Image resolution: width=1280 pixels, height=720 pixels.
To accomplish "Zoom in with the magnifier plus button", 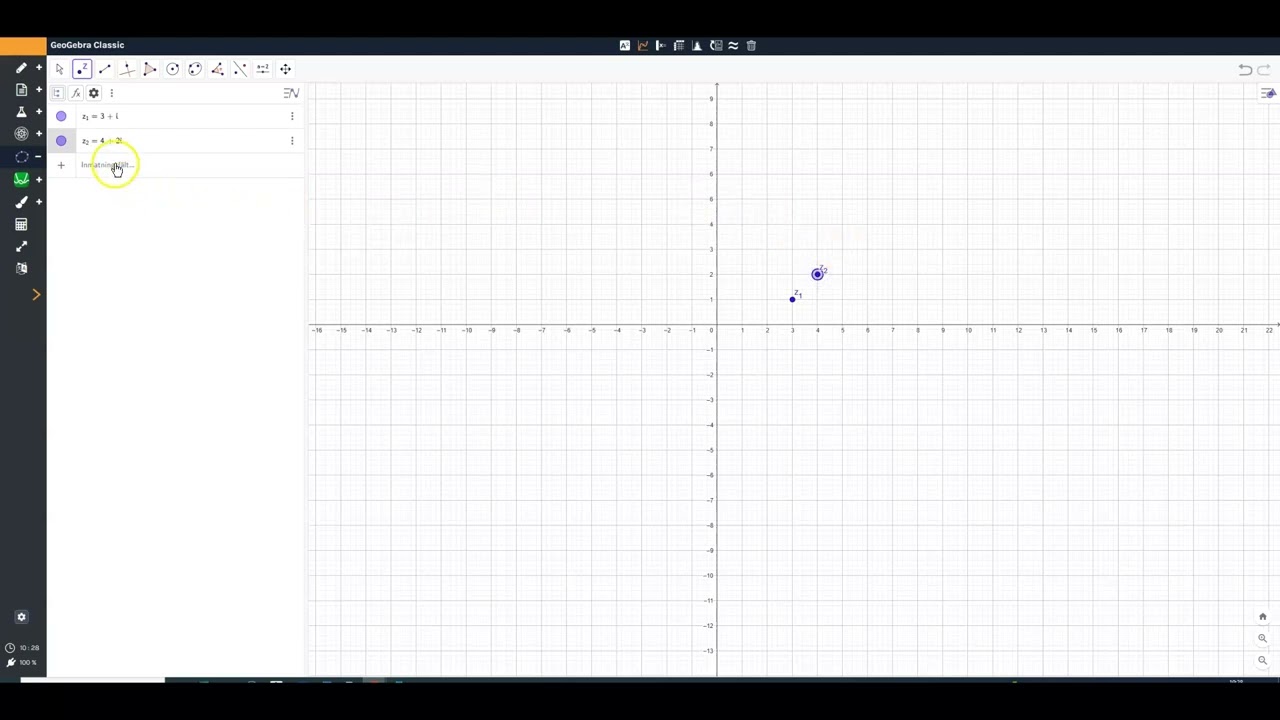I will (1262, 638).
